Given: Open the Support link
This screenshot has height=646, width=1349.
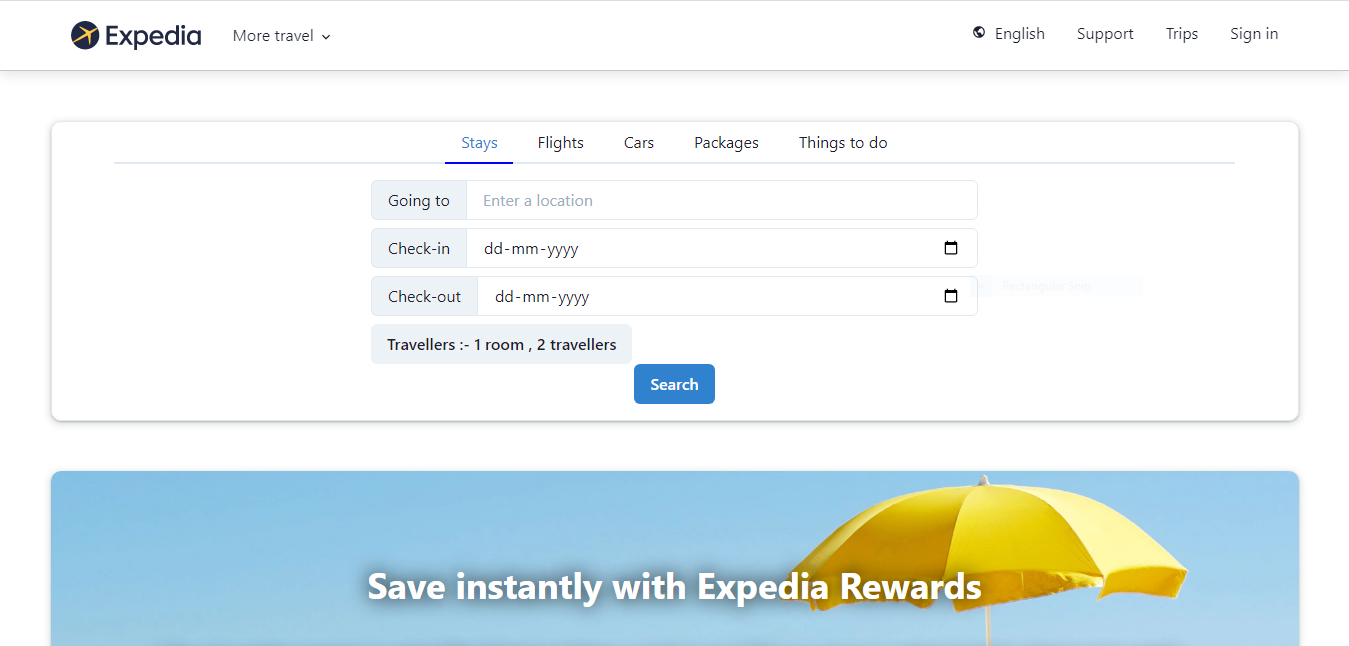Looking at the screenshot, I should point(1105,34).
